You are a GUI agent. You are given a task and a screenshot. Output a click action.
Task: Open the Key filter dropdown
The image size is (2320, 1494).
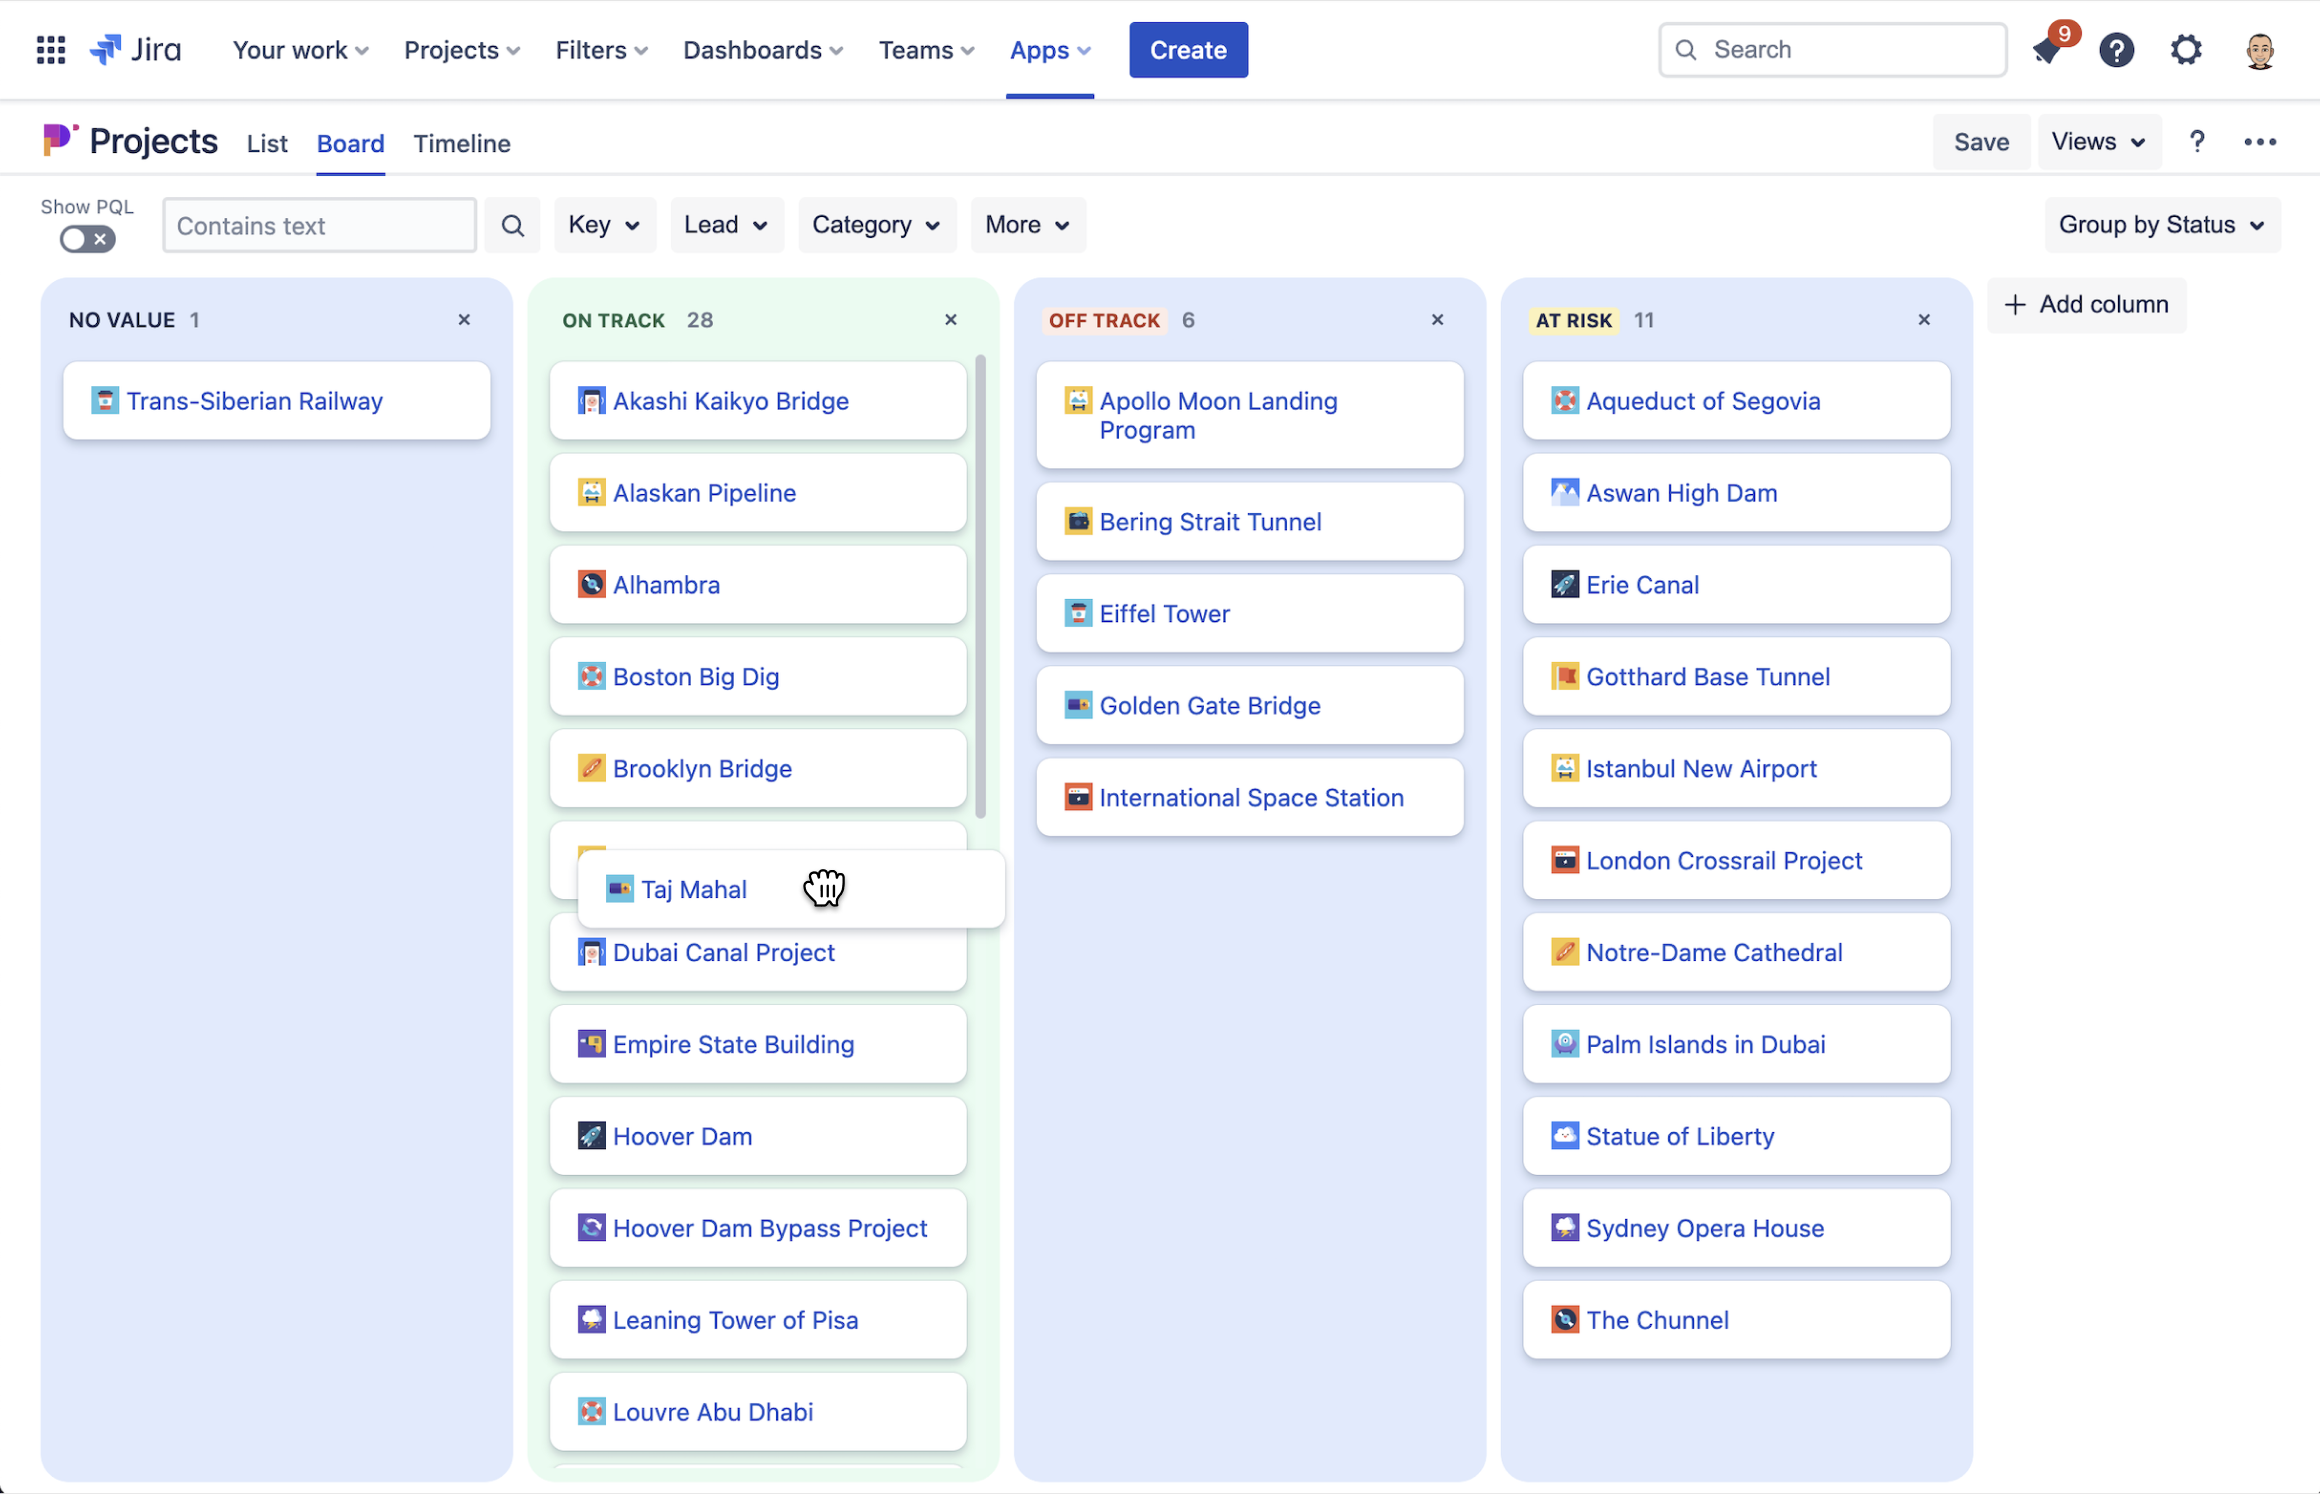(604, 224)
